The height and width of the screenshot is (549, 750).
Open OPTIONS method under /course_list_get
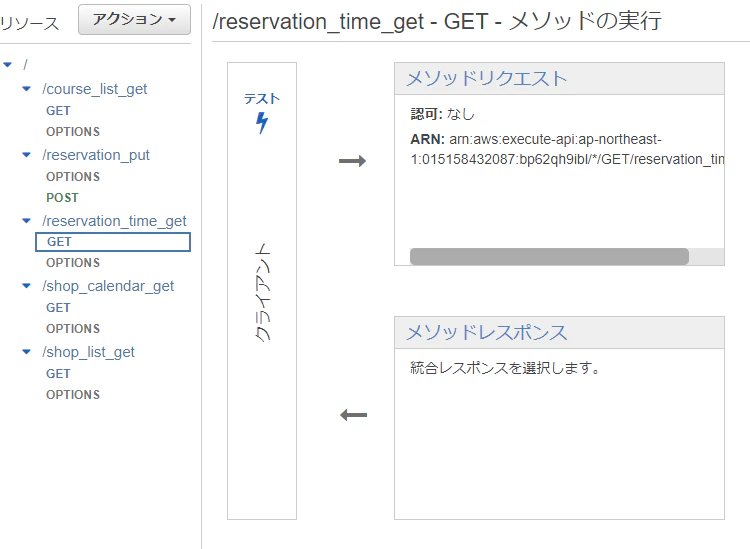tap(73, 132)
